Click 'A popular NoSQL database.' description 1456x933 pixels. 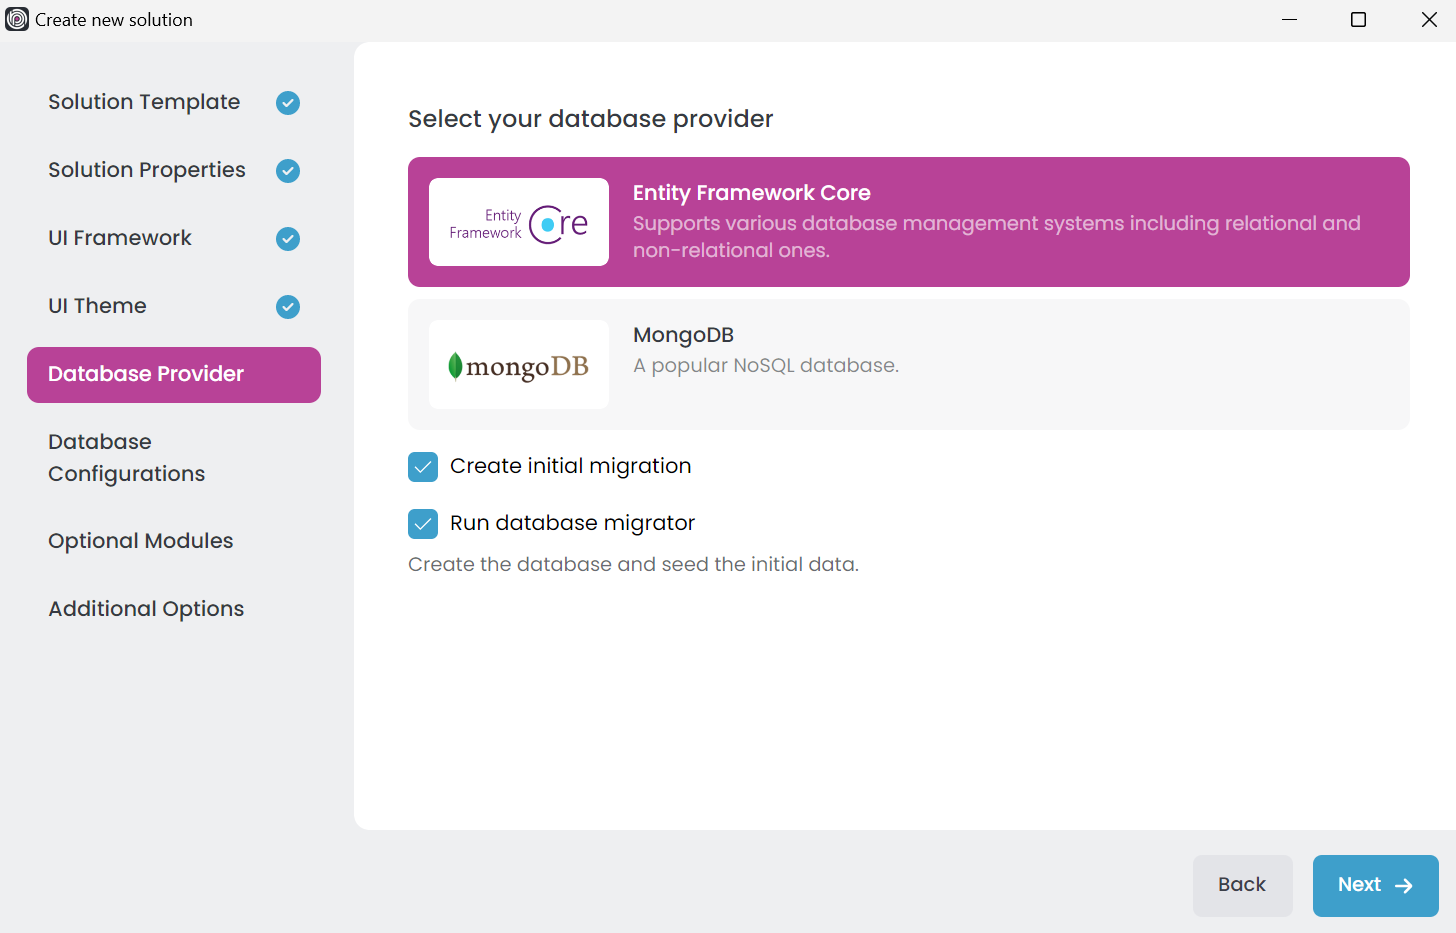[766, 366]
